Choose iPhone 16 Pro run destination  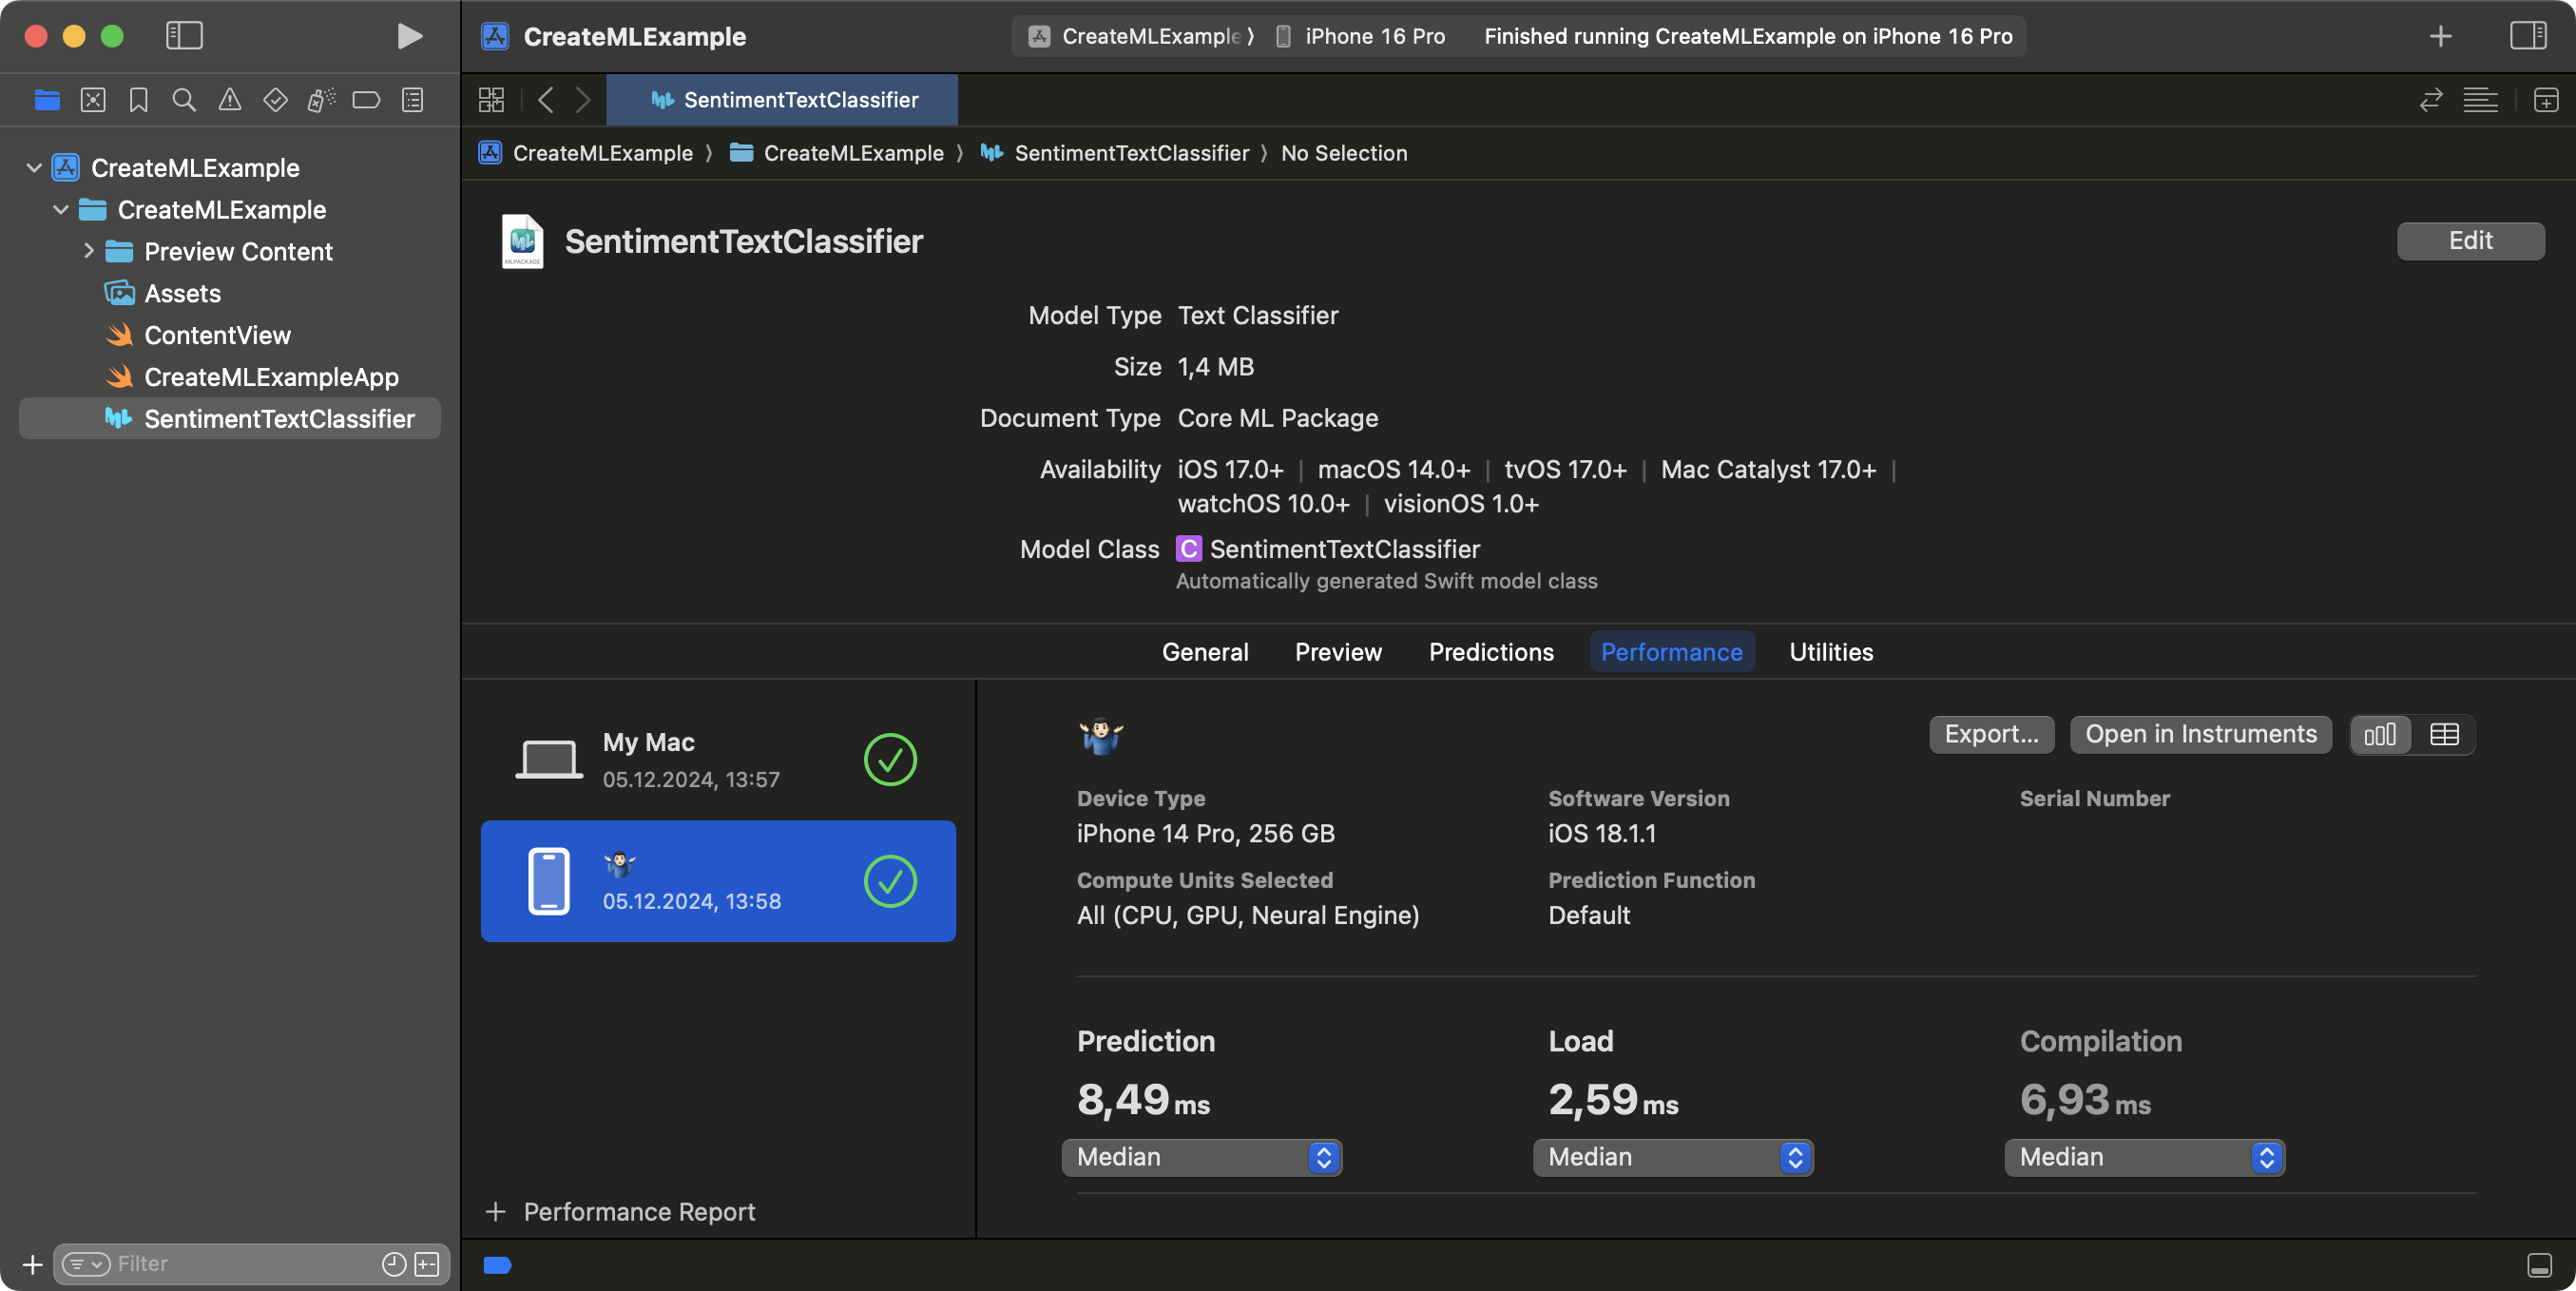[1361, 36]
